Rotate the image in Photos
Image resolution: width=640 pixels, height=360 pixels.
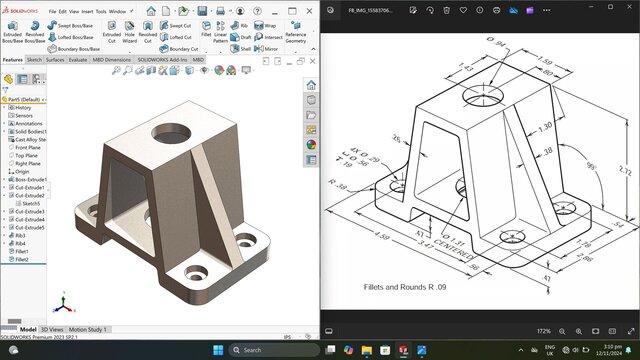click(x=430, y=11)
